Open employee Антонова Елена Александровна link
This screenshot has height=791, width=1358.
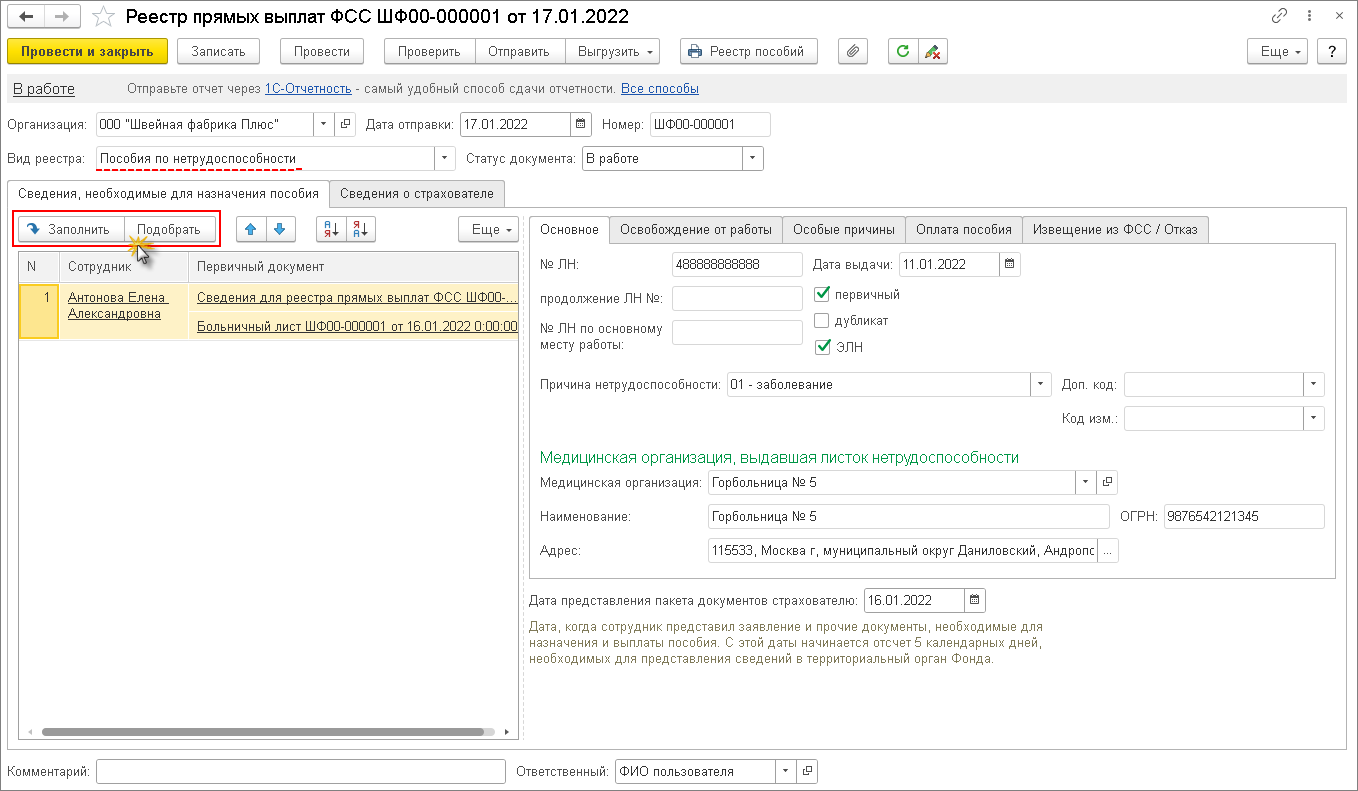[118, 305]
